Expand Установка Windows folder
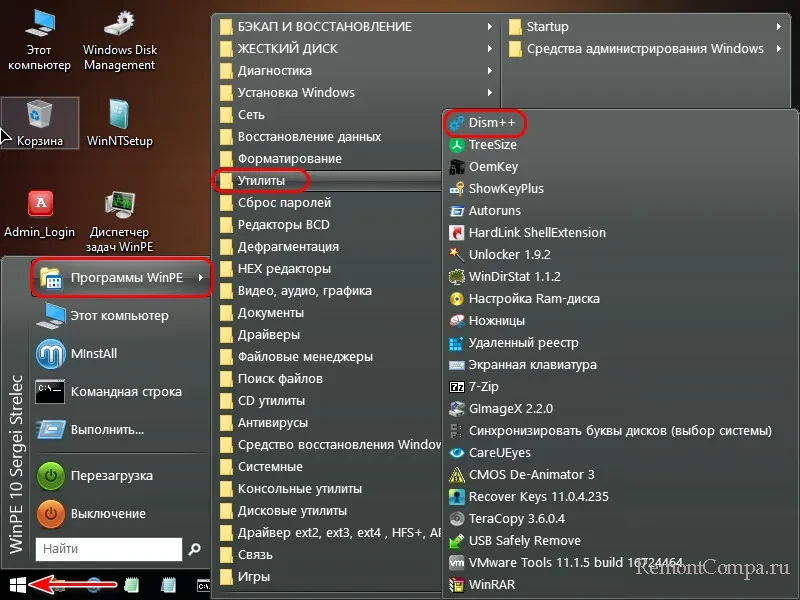Image resolution: width=800 pixels, height=600 pixels. tap(356, 92)
